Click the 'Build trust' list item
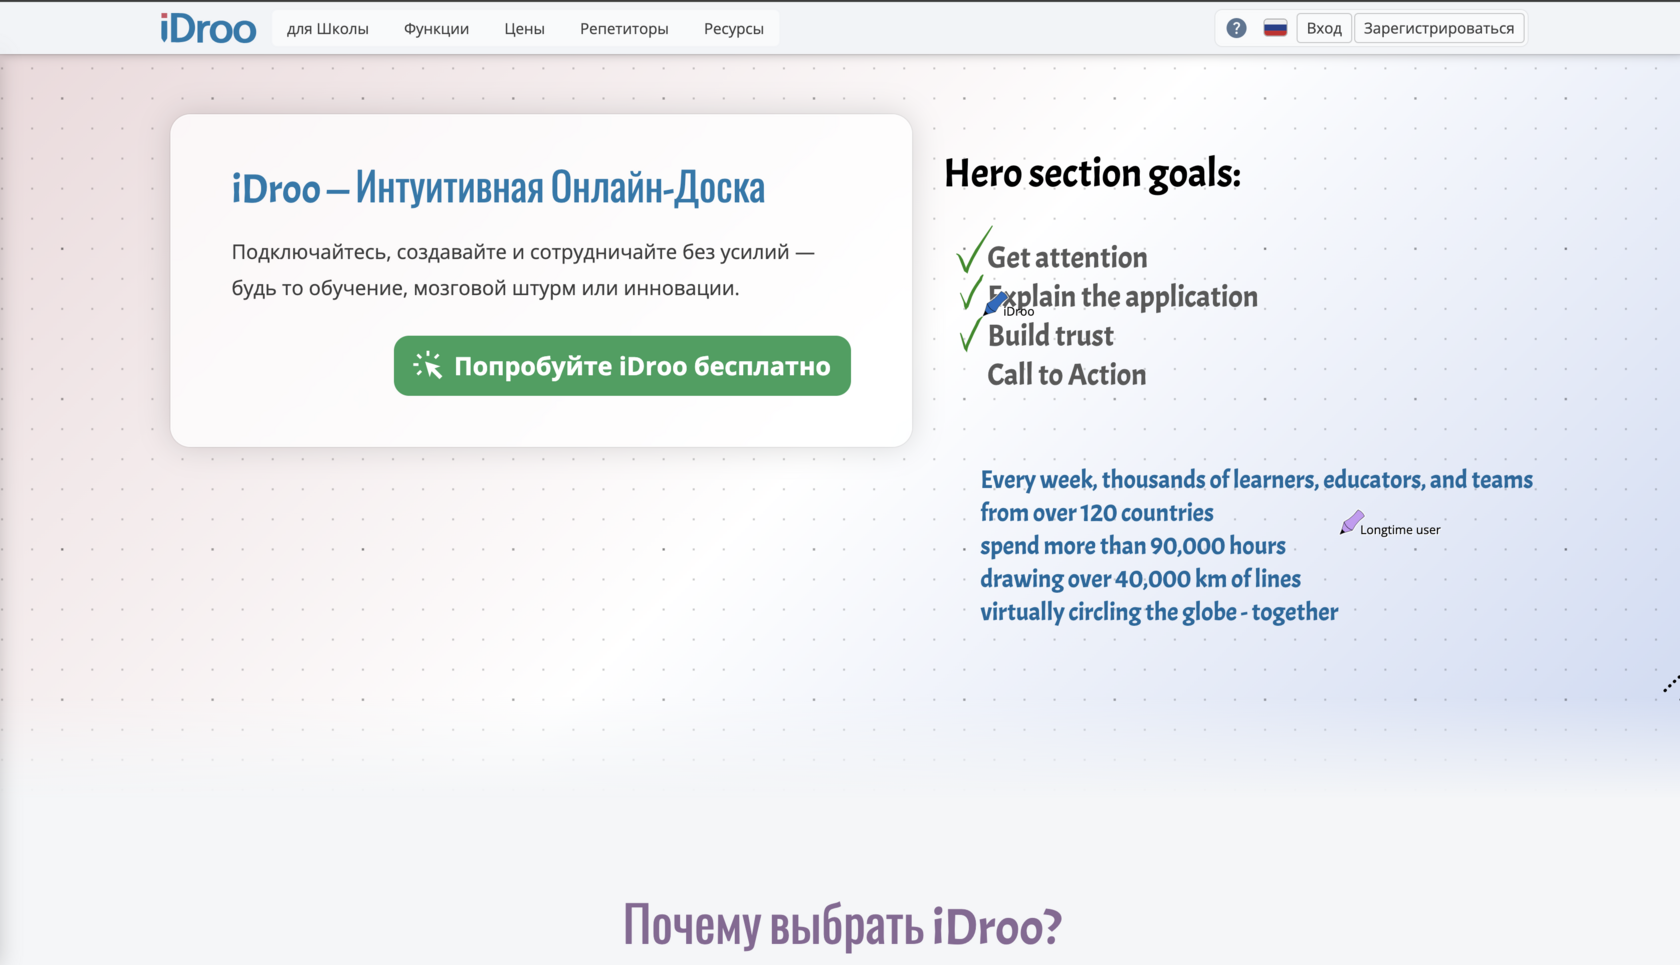This screenshot has height=965, width=1680. 1050,335
